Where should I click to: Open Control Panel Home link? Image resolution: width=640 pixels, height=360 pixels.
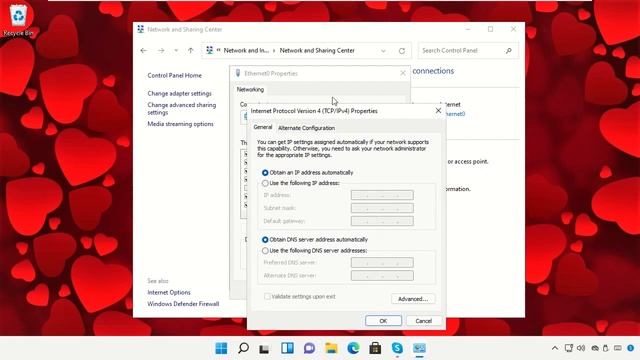tap(175, 76)
